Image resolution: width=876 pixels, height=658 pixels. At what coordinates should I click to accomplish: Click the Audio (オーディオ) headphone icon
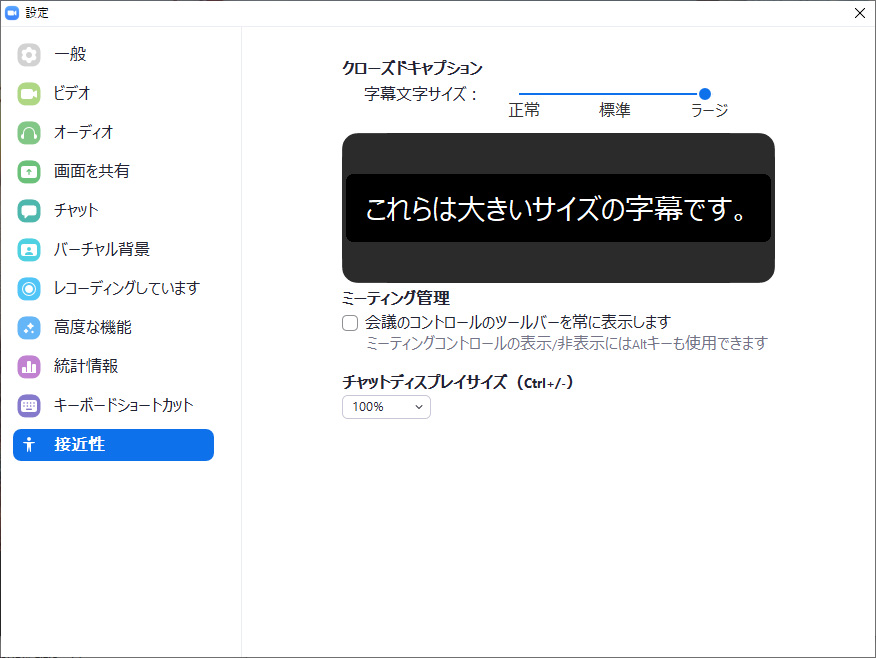29,133
